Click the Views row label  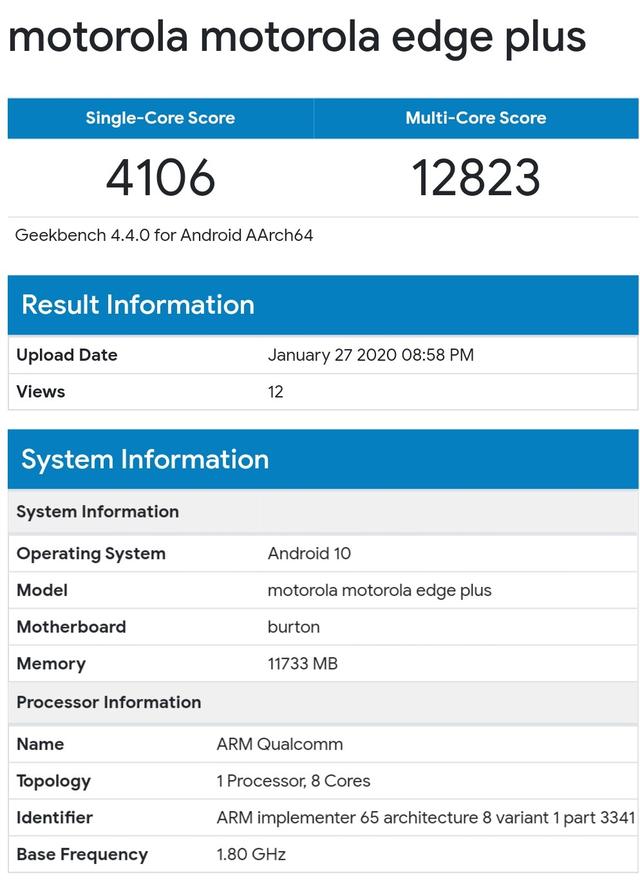coord(41,392)
